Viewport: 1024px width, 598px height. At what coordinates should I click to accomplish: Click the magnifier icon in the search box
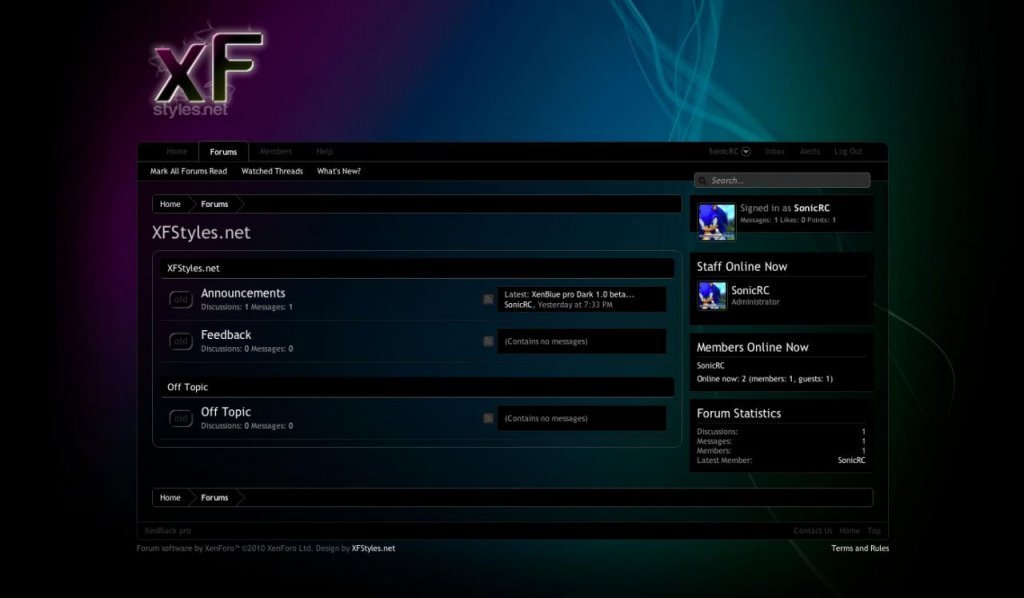click(702, 180)
